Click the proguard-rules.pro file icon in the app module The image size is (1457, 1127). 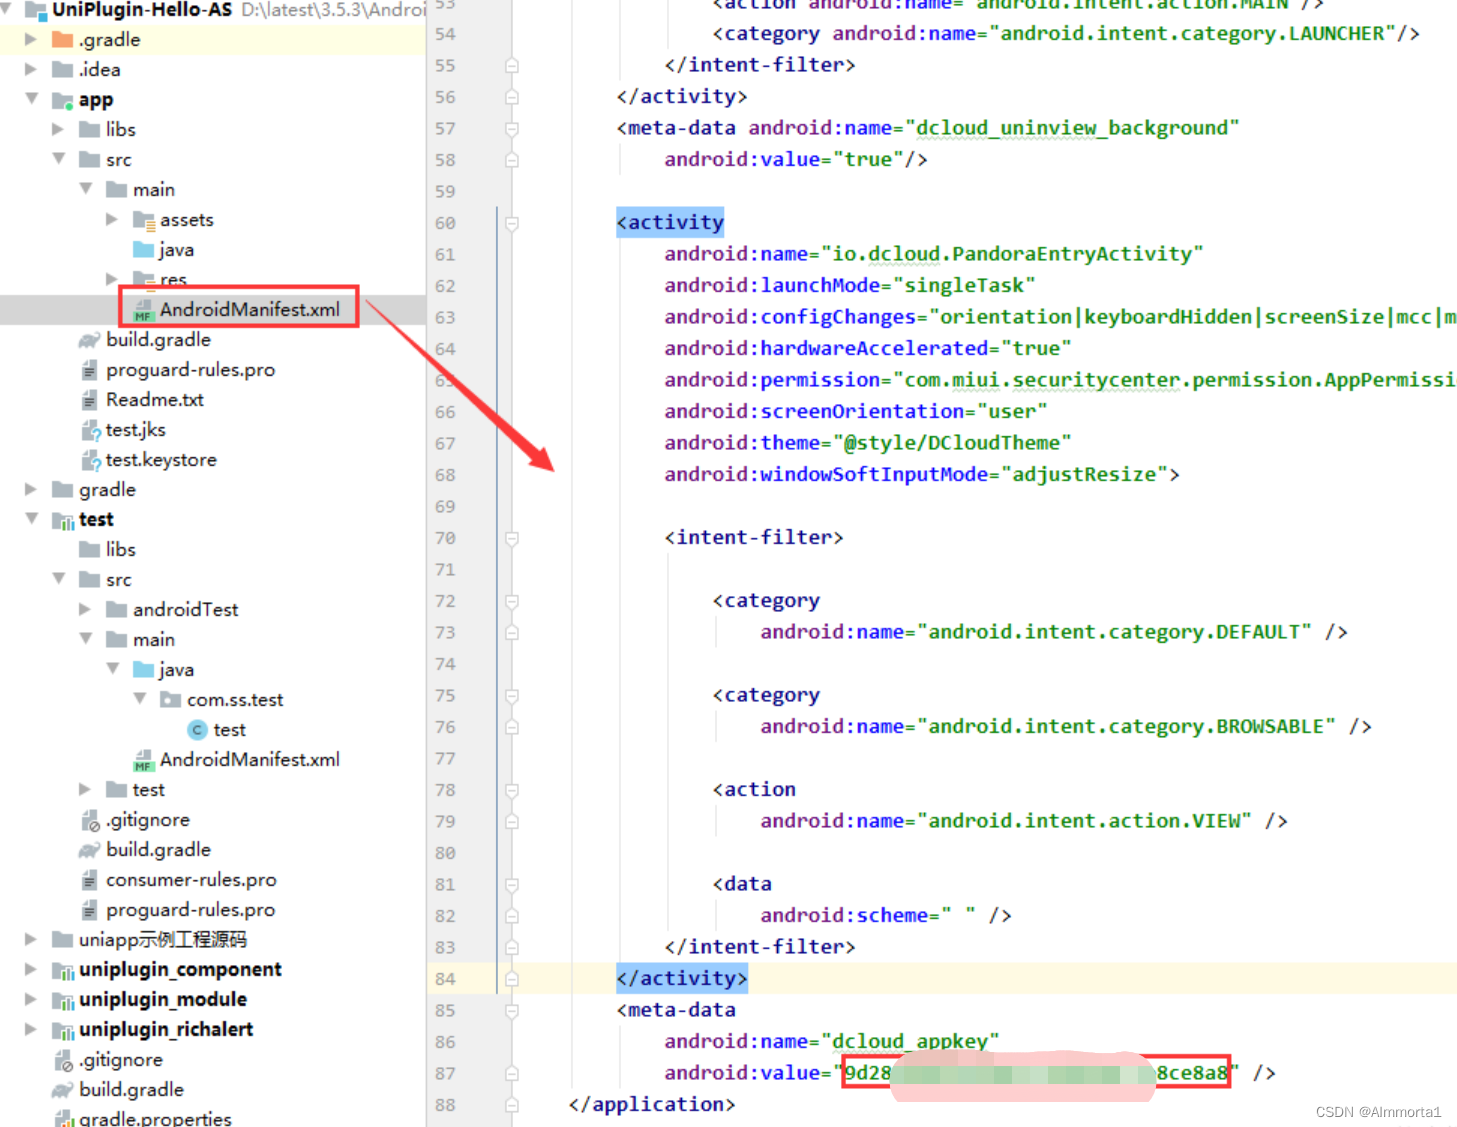pos(90,370)
